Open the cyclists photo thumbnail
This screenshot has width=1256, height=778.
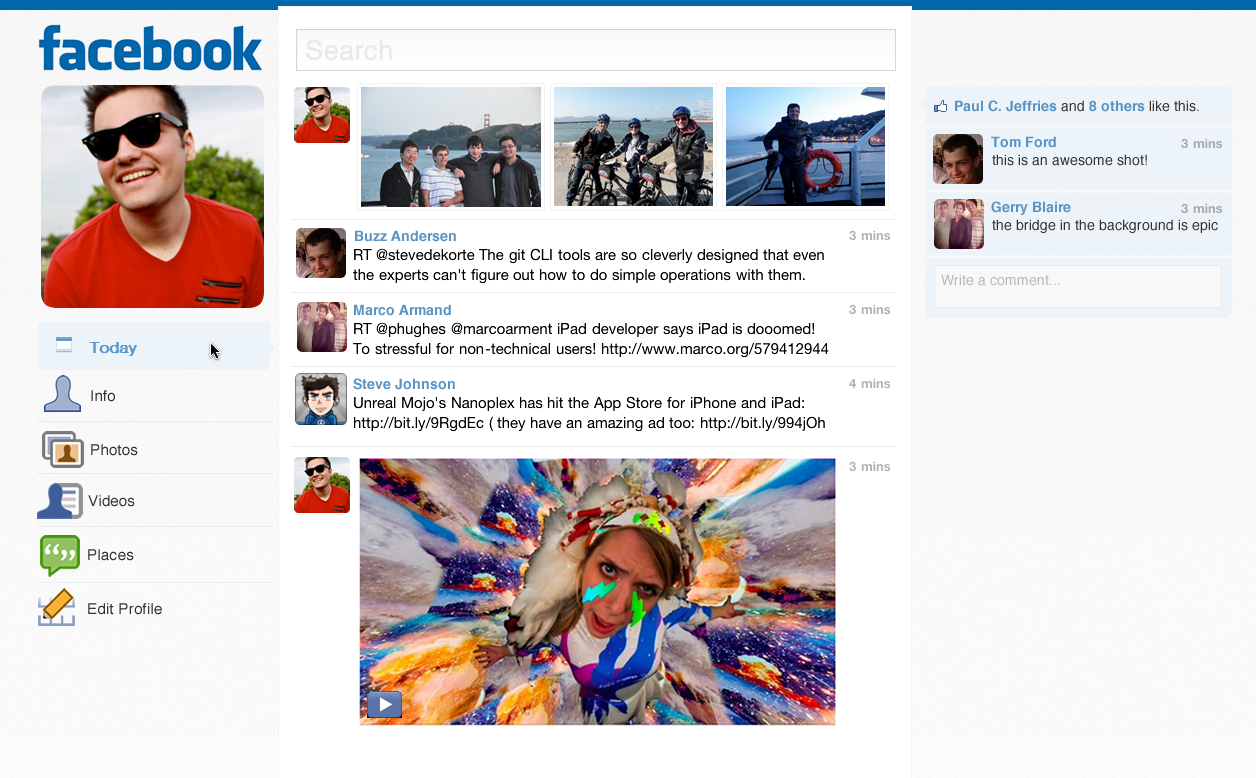tap(633, 147)
